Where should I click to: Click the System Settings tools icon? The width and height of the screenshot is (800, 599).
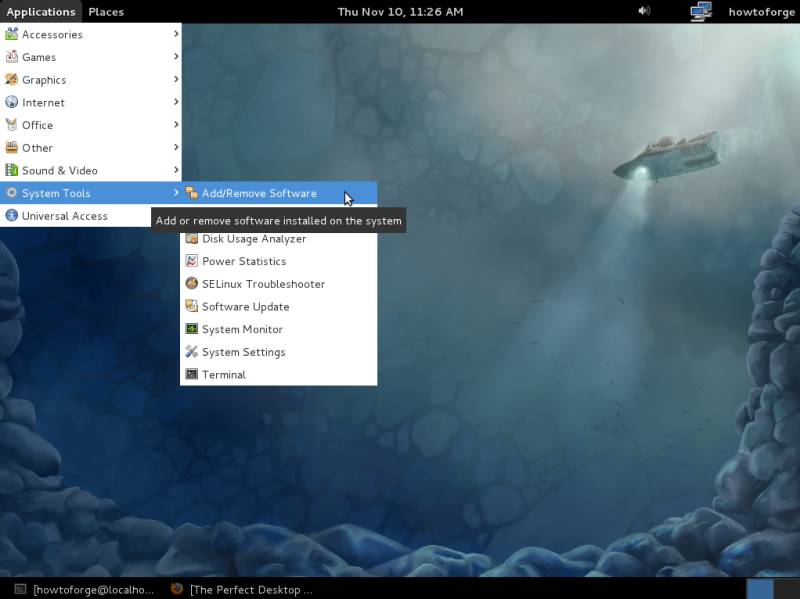[x=192, y=352]
